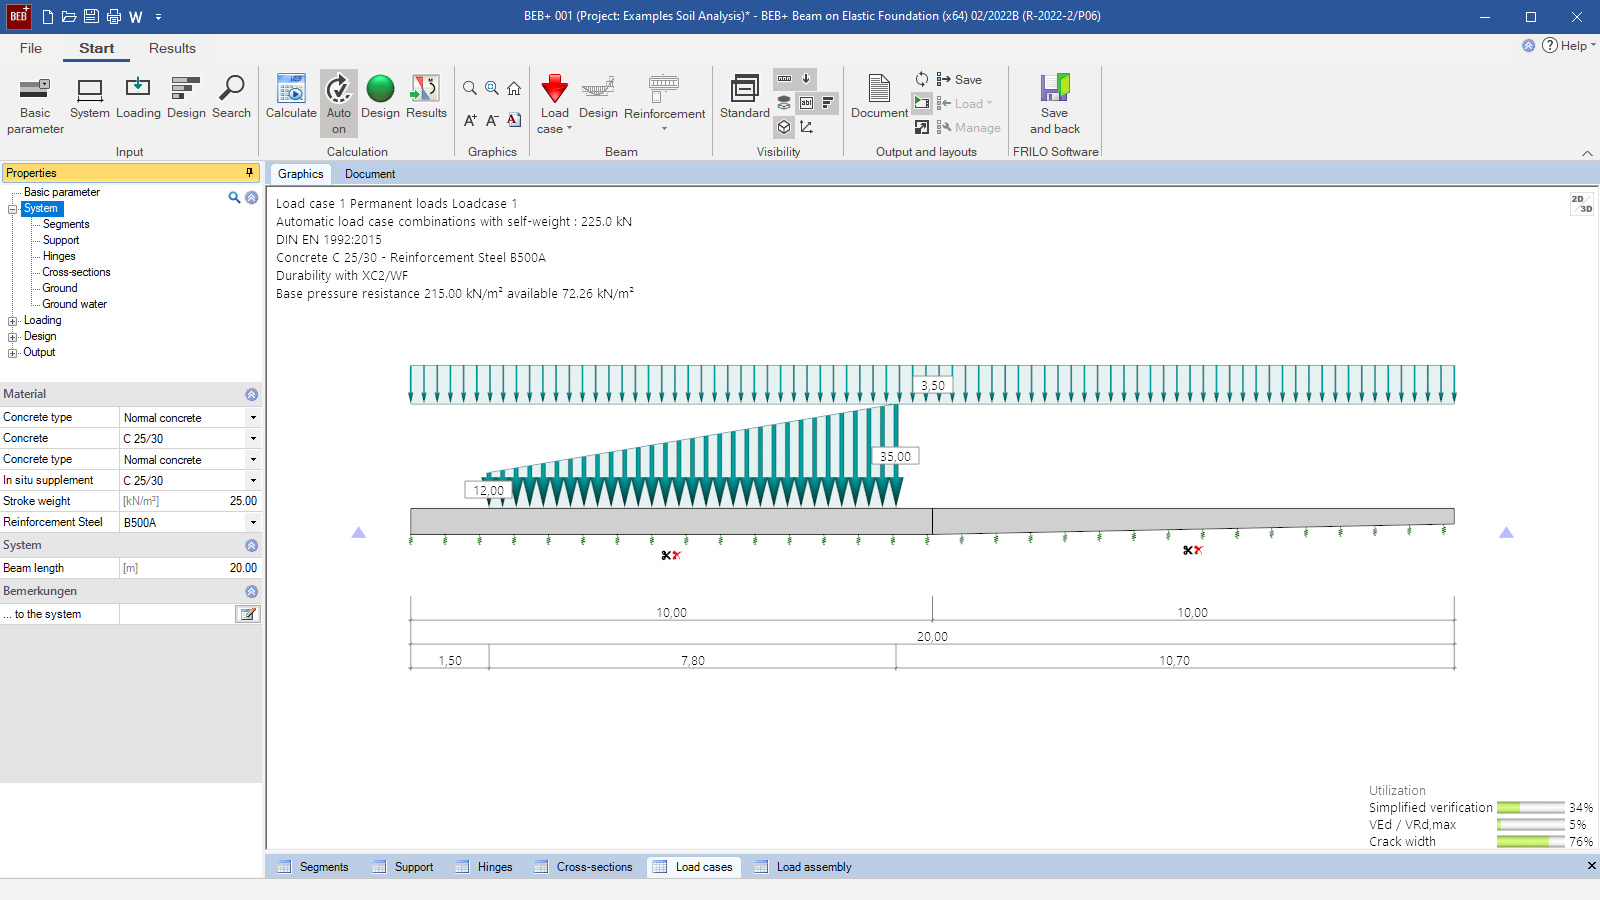Open the first Concrete type dropdown
Screen dimensions: 1600x900
253,418
